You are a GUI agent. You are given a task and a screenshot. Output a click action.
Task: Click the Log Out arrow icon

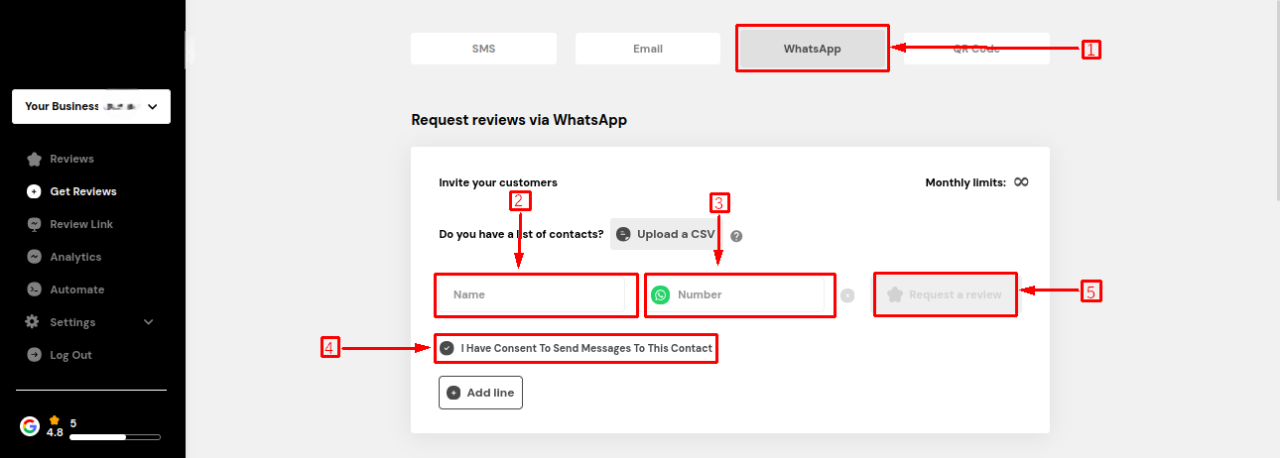point(34,355)
